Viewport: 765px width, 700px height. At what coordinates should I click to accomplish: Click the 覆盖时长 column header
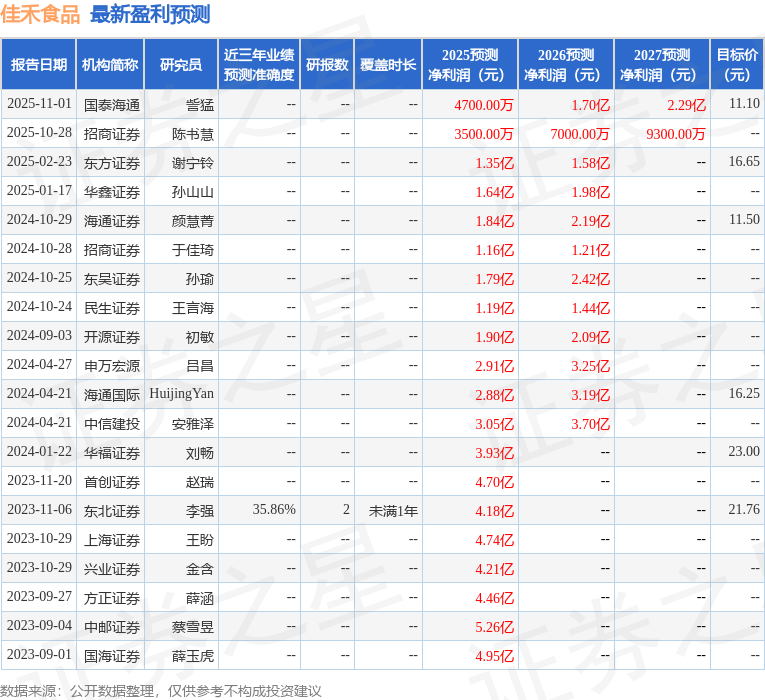(x=388, y=65)
